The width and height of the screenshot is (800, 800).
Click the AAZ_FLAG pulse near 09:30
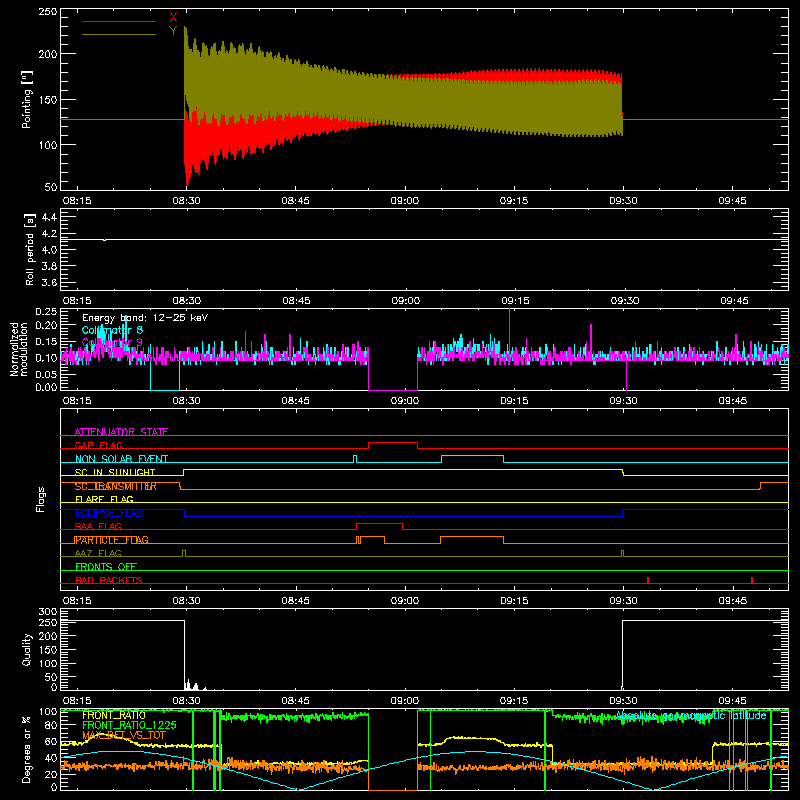[x=622, y=553]
